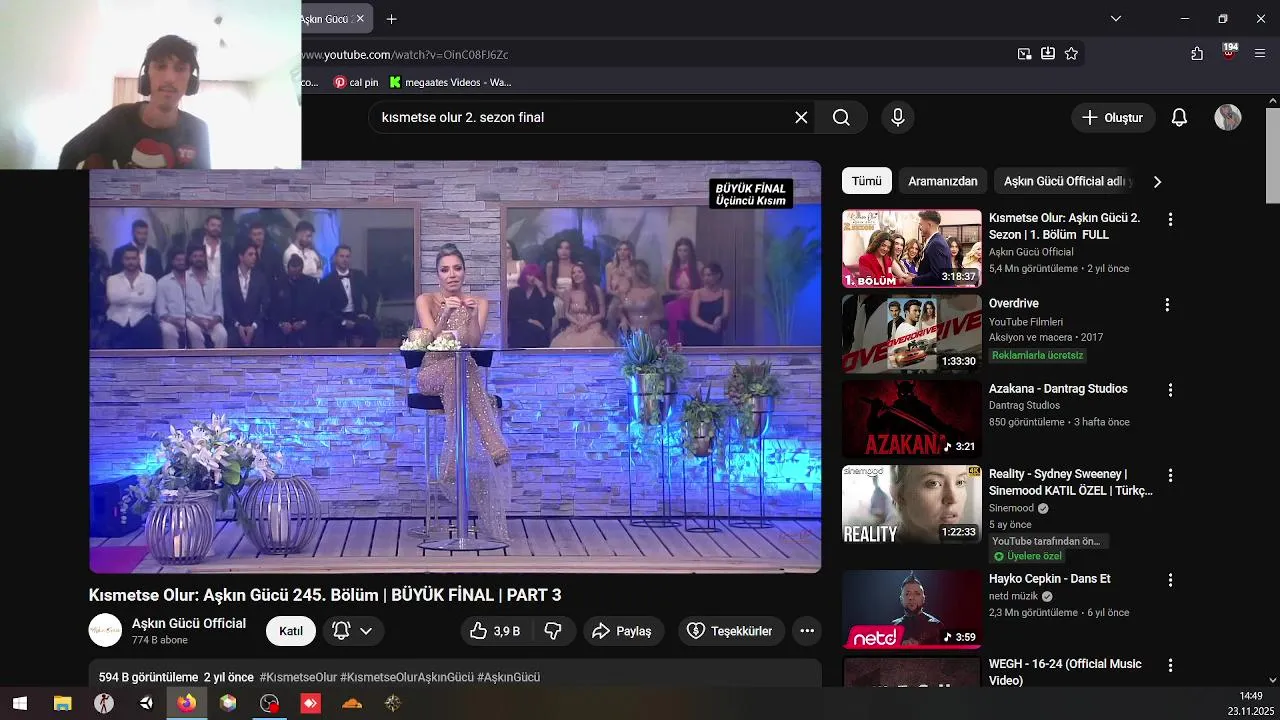Click the Teşekkürler thanks button
The width and height of the screenshot is (1280, 720).
[731, 631]
